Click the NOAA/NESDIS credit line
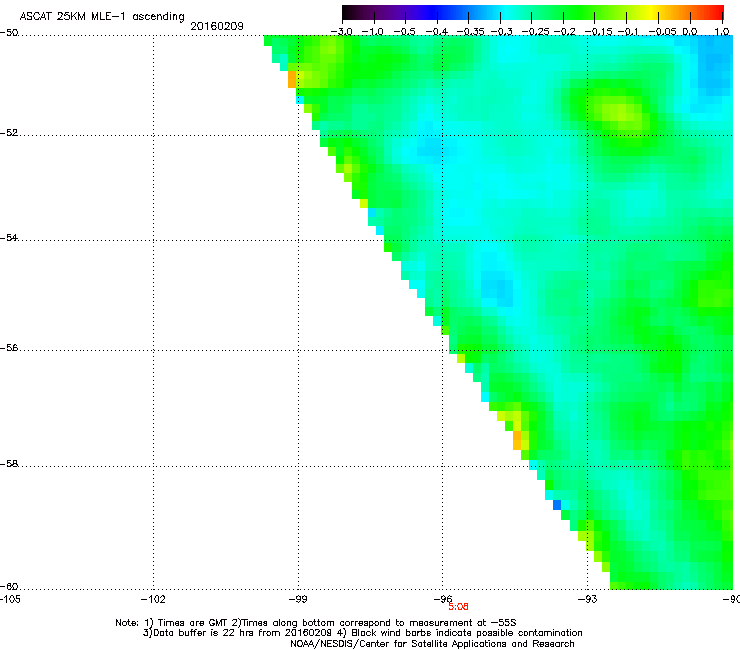The image size is (740, 650). click(x=432, y=644)
